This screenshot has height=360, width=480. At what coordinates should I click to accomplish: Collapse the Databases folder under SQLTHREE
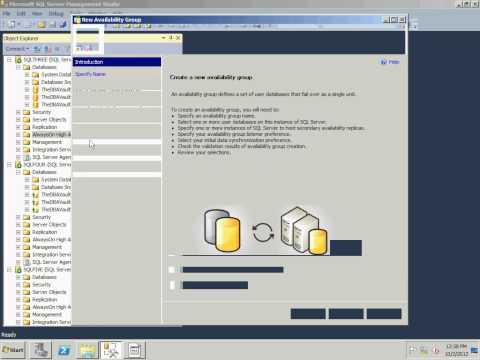(x=18, y=67)
